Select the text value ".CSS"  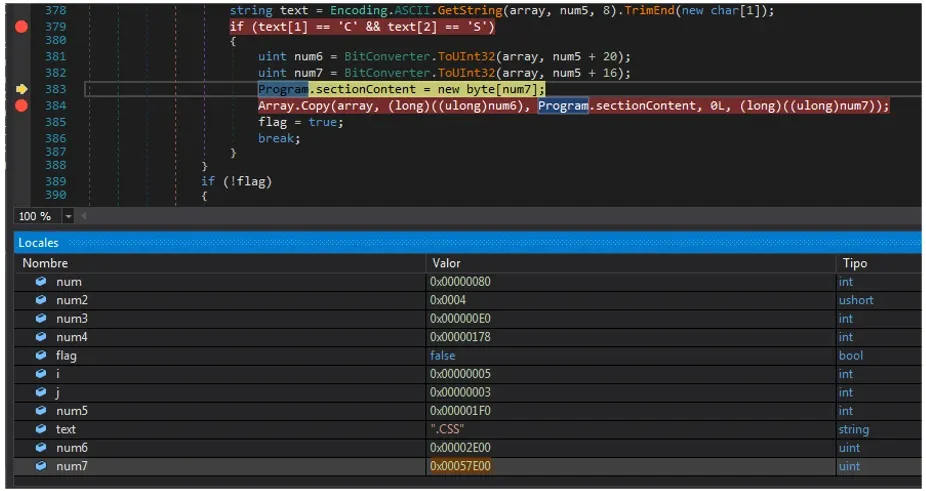[447, 429]
